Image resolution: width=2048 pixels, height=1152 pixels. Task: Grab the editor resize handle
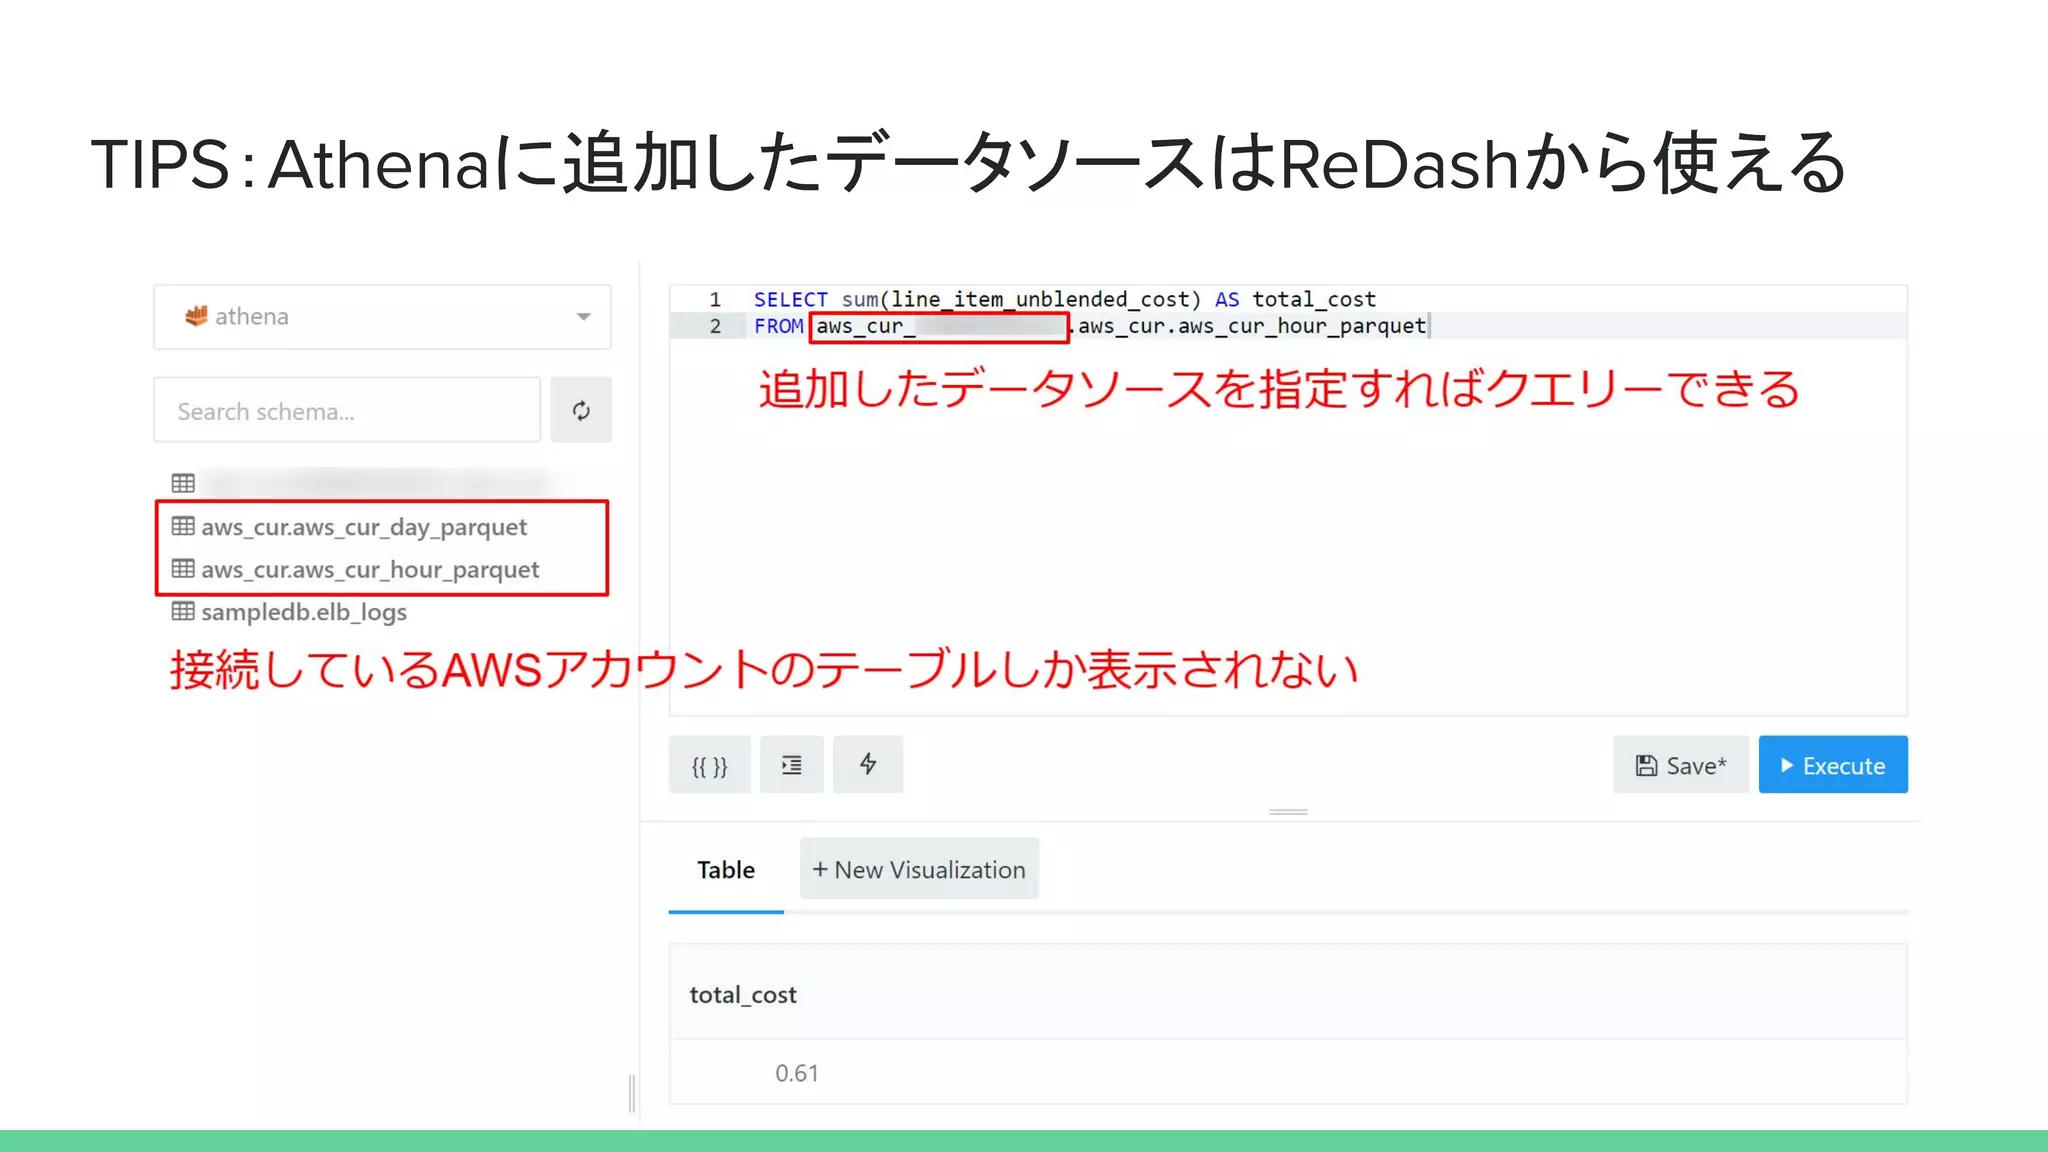tap(1288, 812)
